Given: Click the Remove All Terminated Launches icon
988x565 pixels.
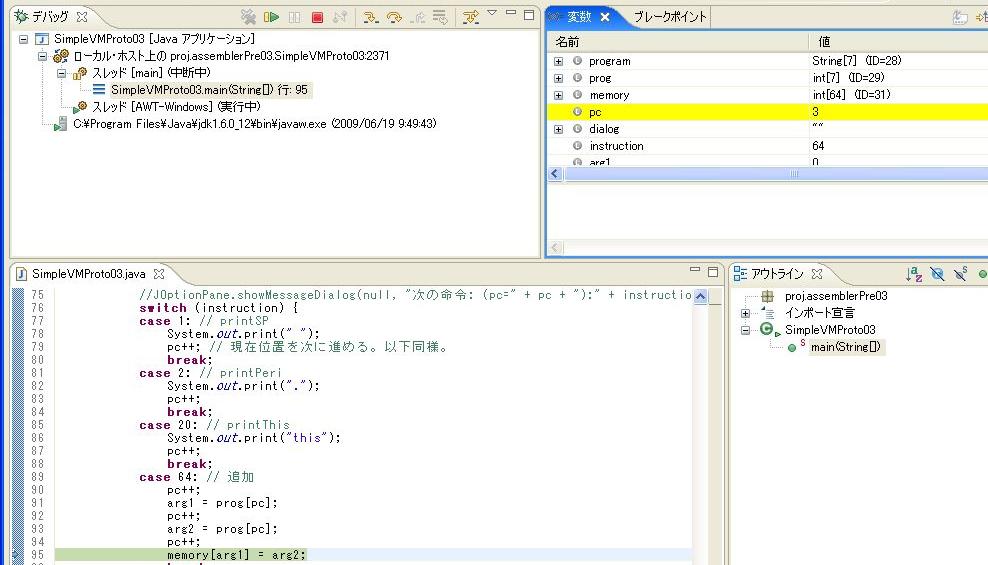Looking at the screenshot, I should [x=248, y=17].
